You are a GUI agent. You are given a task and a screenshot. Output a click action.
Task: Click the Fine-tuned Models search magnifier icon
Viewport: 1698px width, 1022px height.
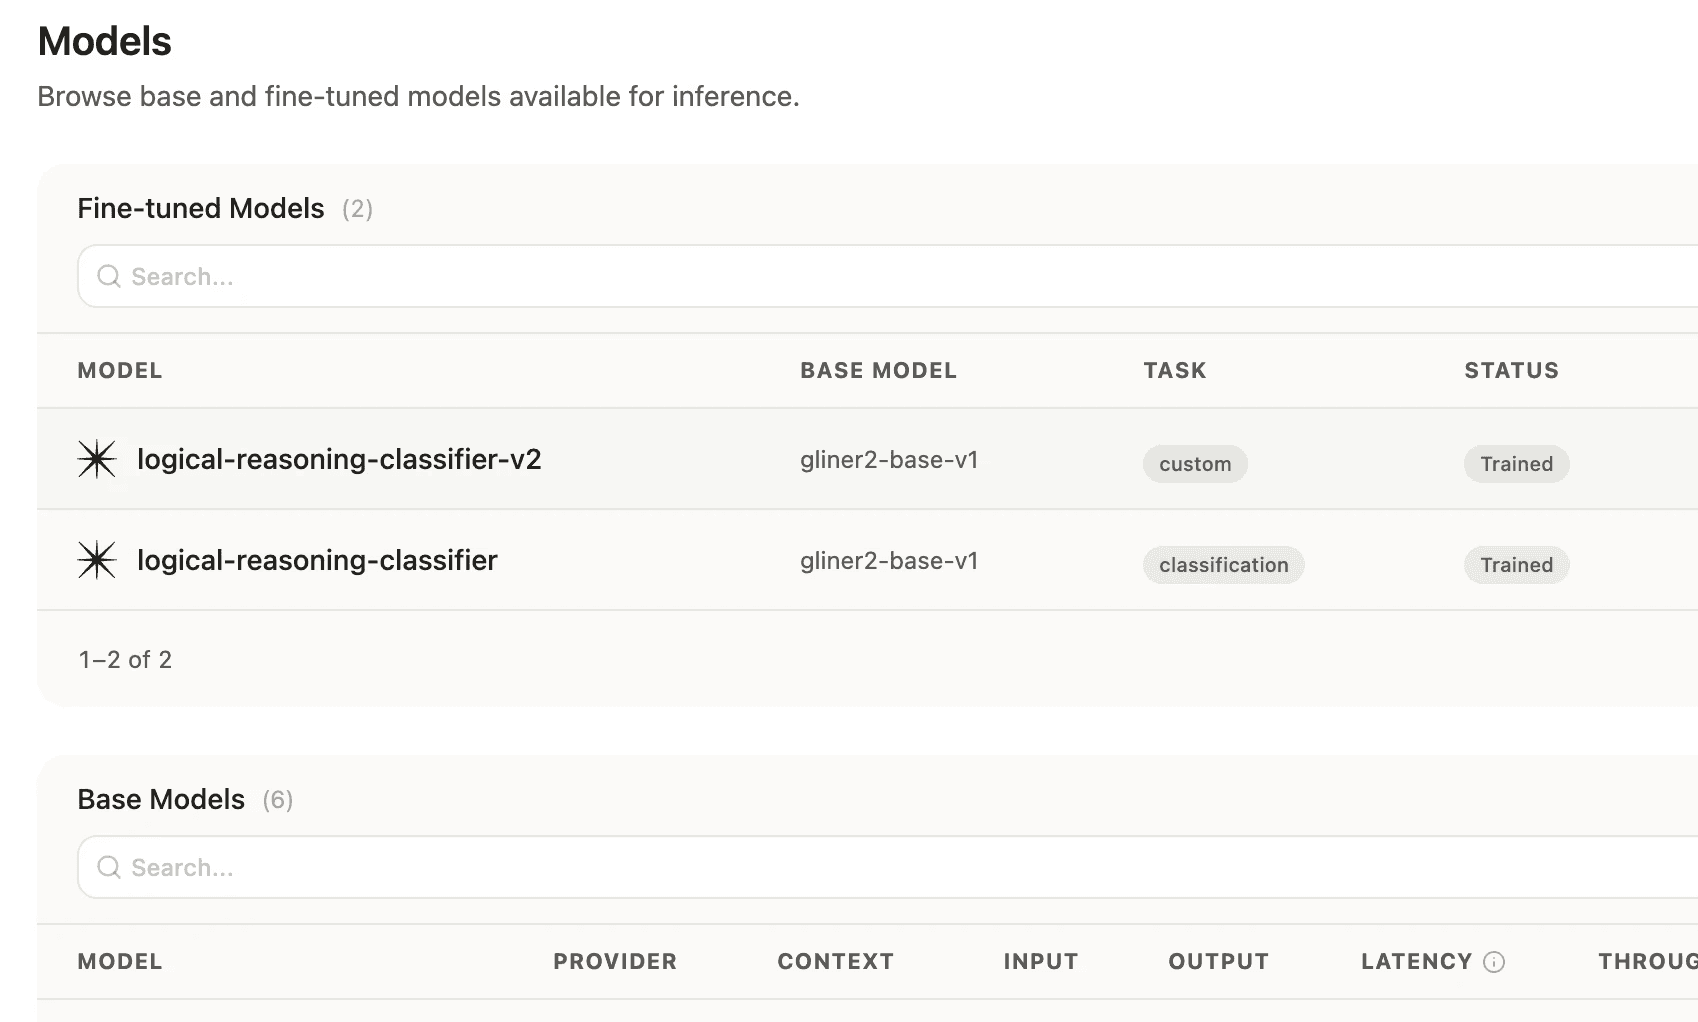tap(109, 277)
